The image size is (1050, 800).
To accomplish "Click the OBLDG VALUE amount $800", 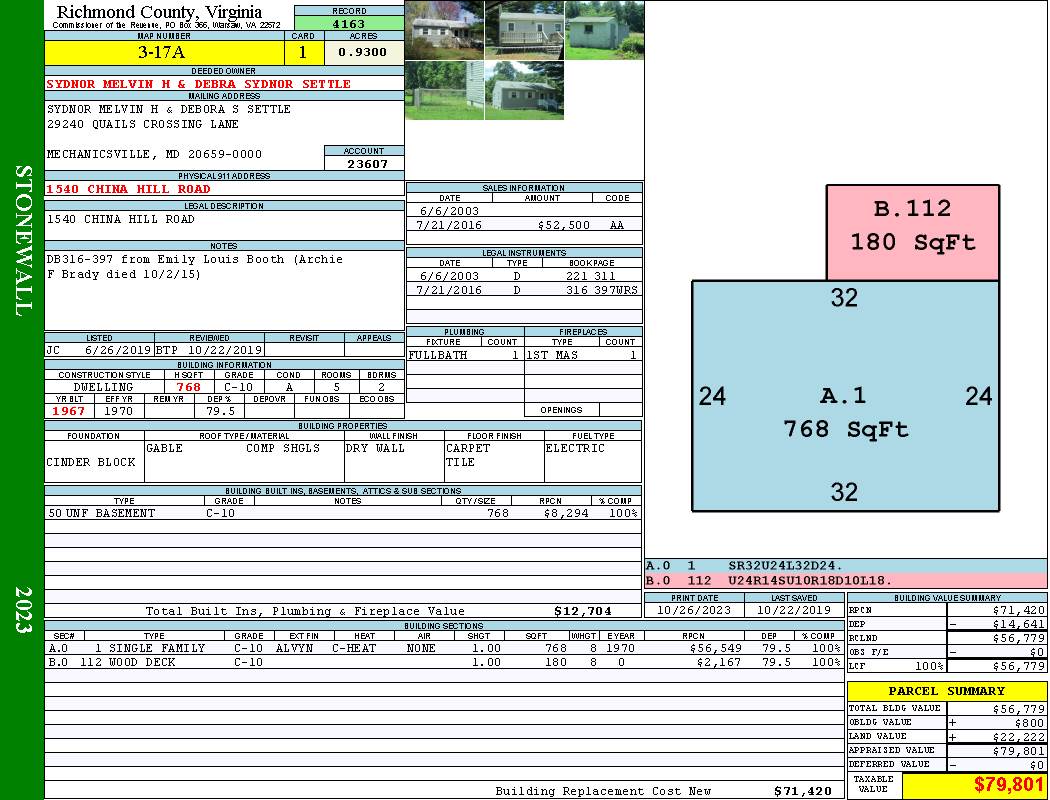I will click(x=1029, y=722).
